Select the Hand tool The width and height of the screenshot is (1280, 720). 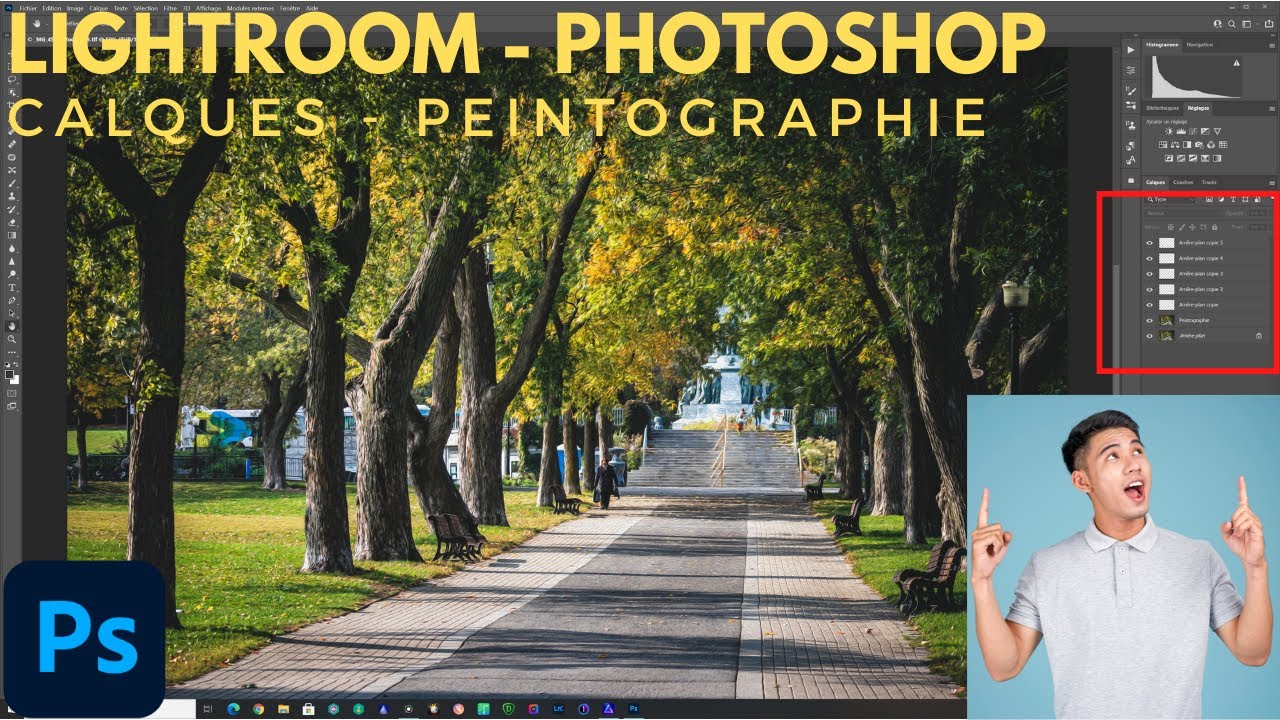coord(12,326)
